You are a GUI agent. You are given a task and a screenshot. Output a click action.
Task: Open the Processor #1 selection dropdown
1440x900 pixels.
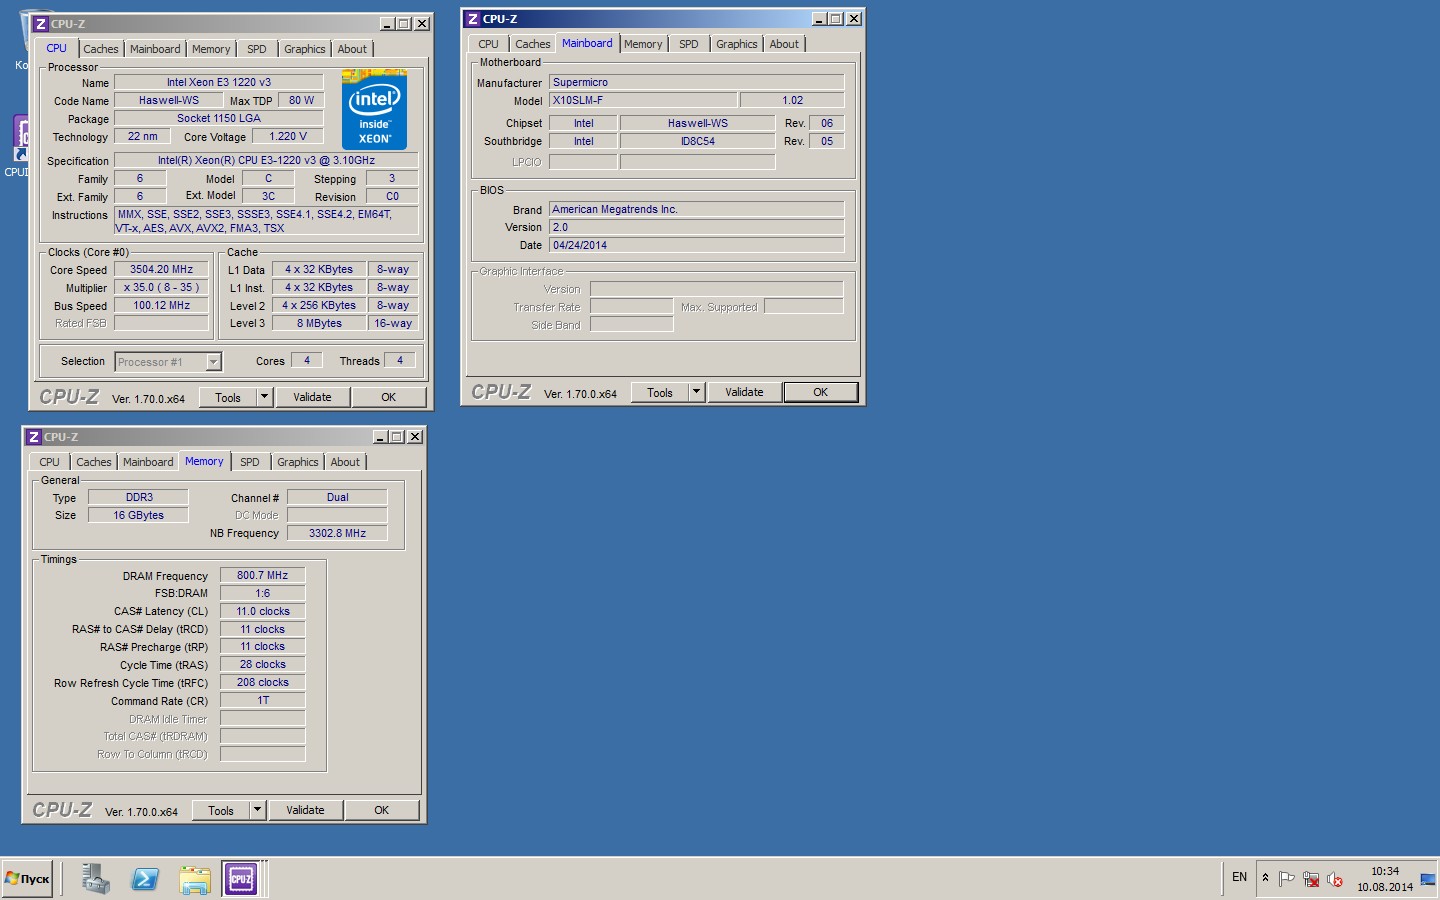click(x=213, y=362)
